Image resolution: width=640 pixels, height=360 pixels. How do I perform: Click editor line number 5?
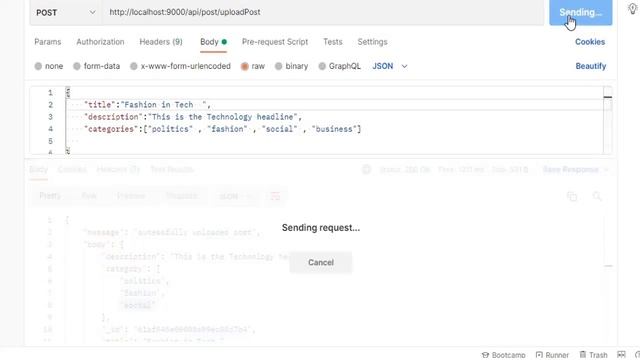click(x=50, y=141)
